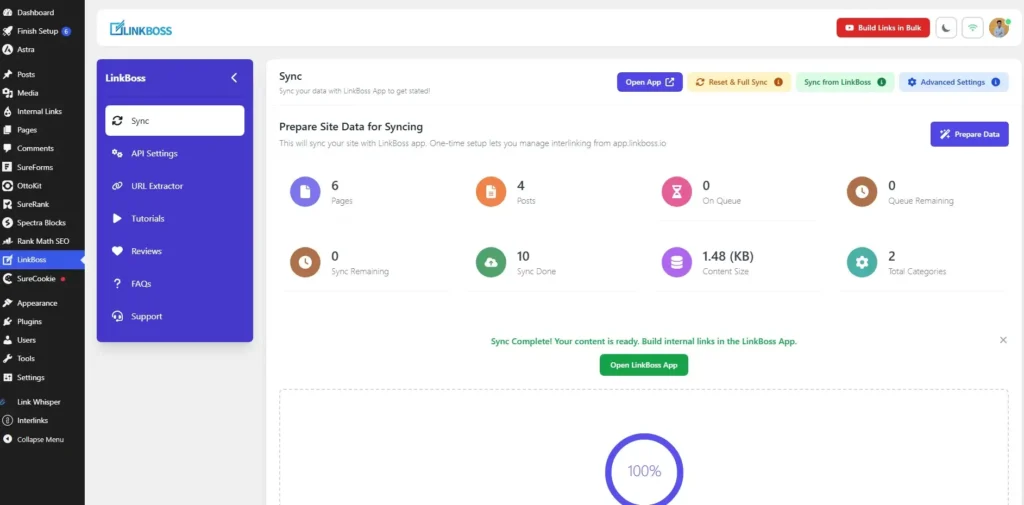
Task: Click the LinkBoss logo in header
Action: pos(141,28)
